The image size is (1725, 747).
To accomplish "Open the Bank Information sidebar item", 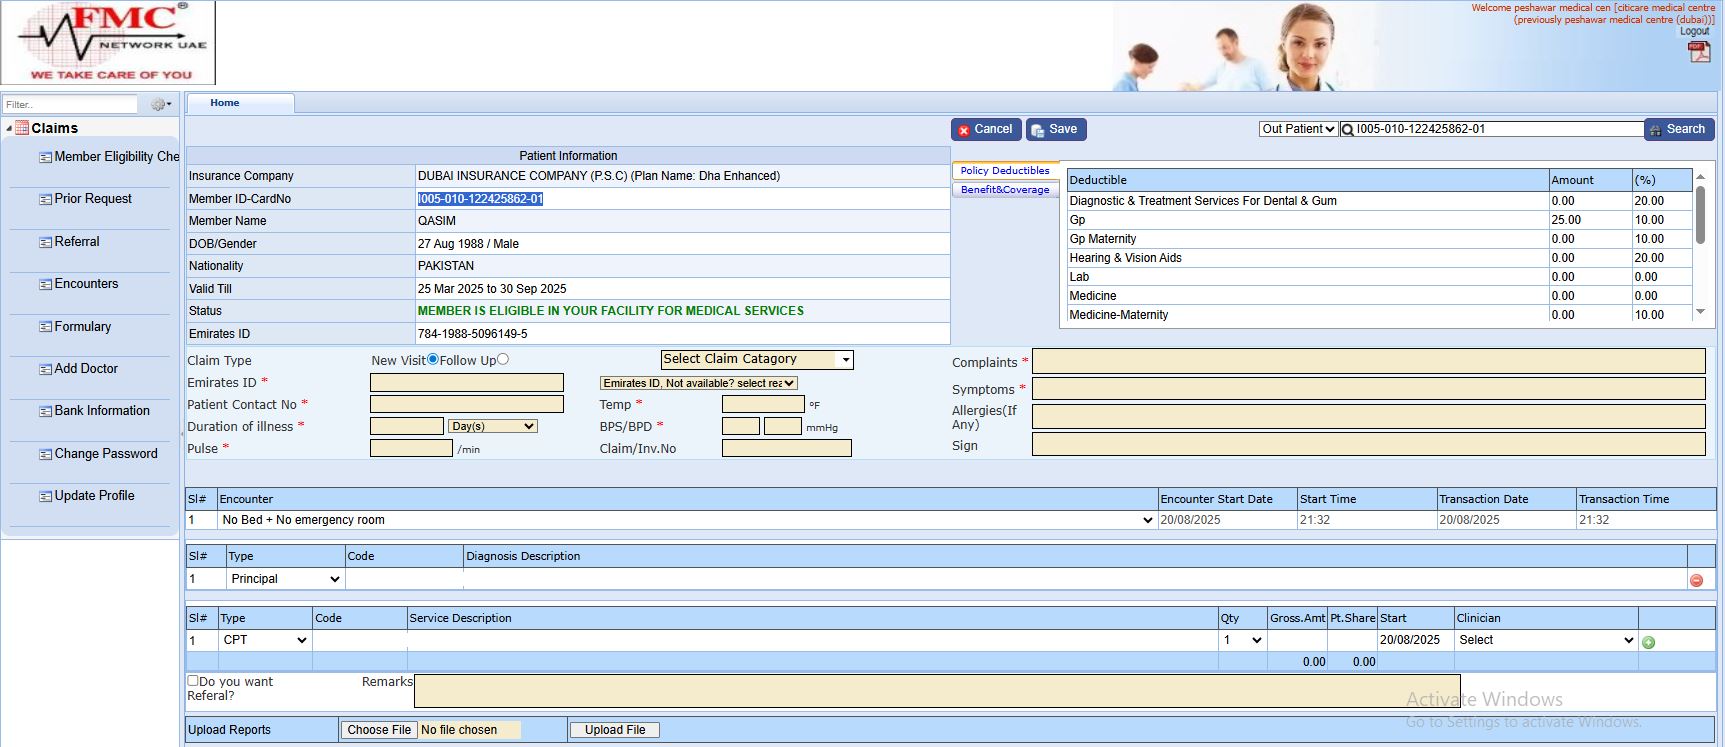I will 102,411.
